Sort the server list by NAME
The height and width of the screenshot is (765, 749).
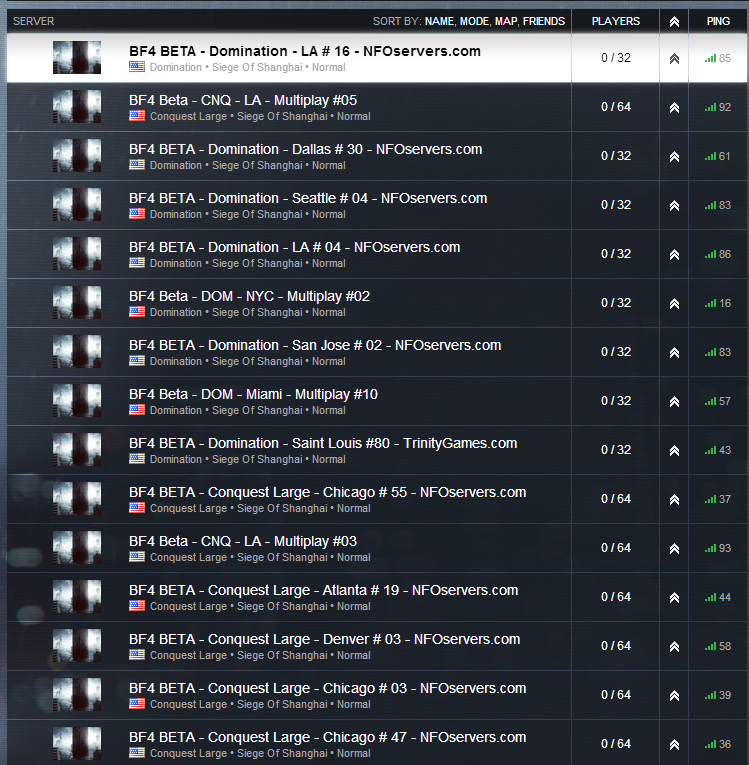(x=440, y=21)
